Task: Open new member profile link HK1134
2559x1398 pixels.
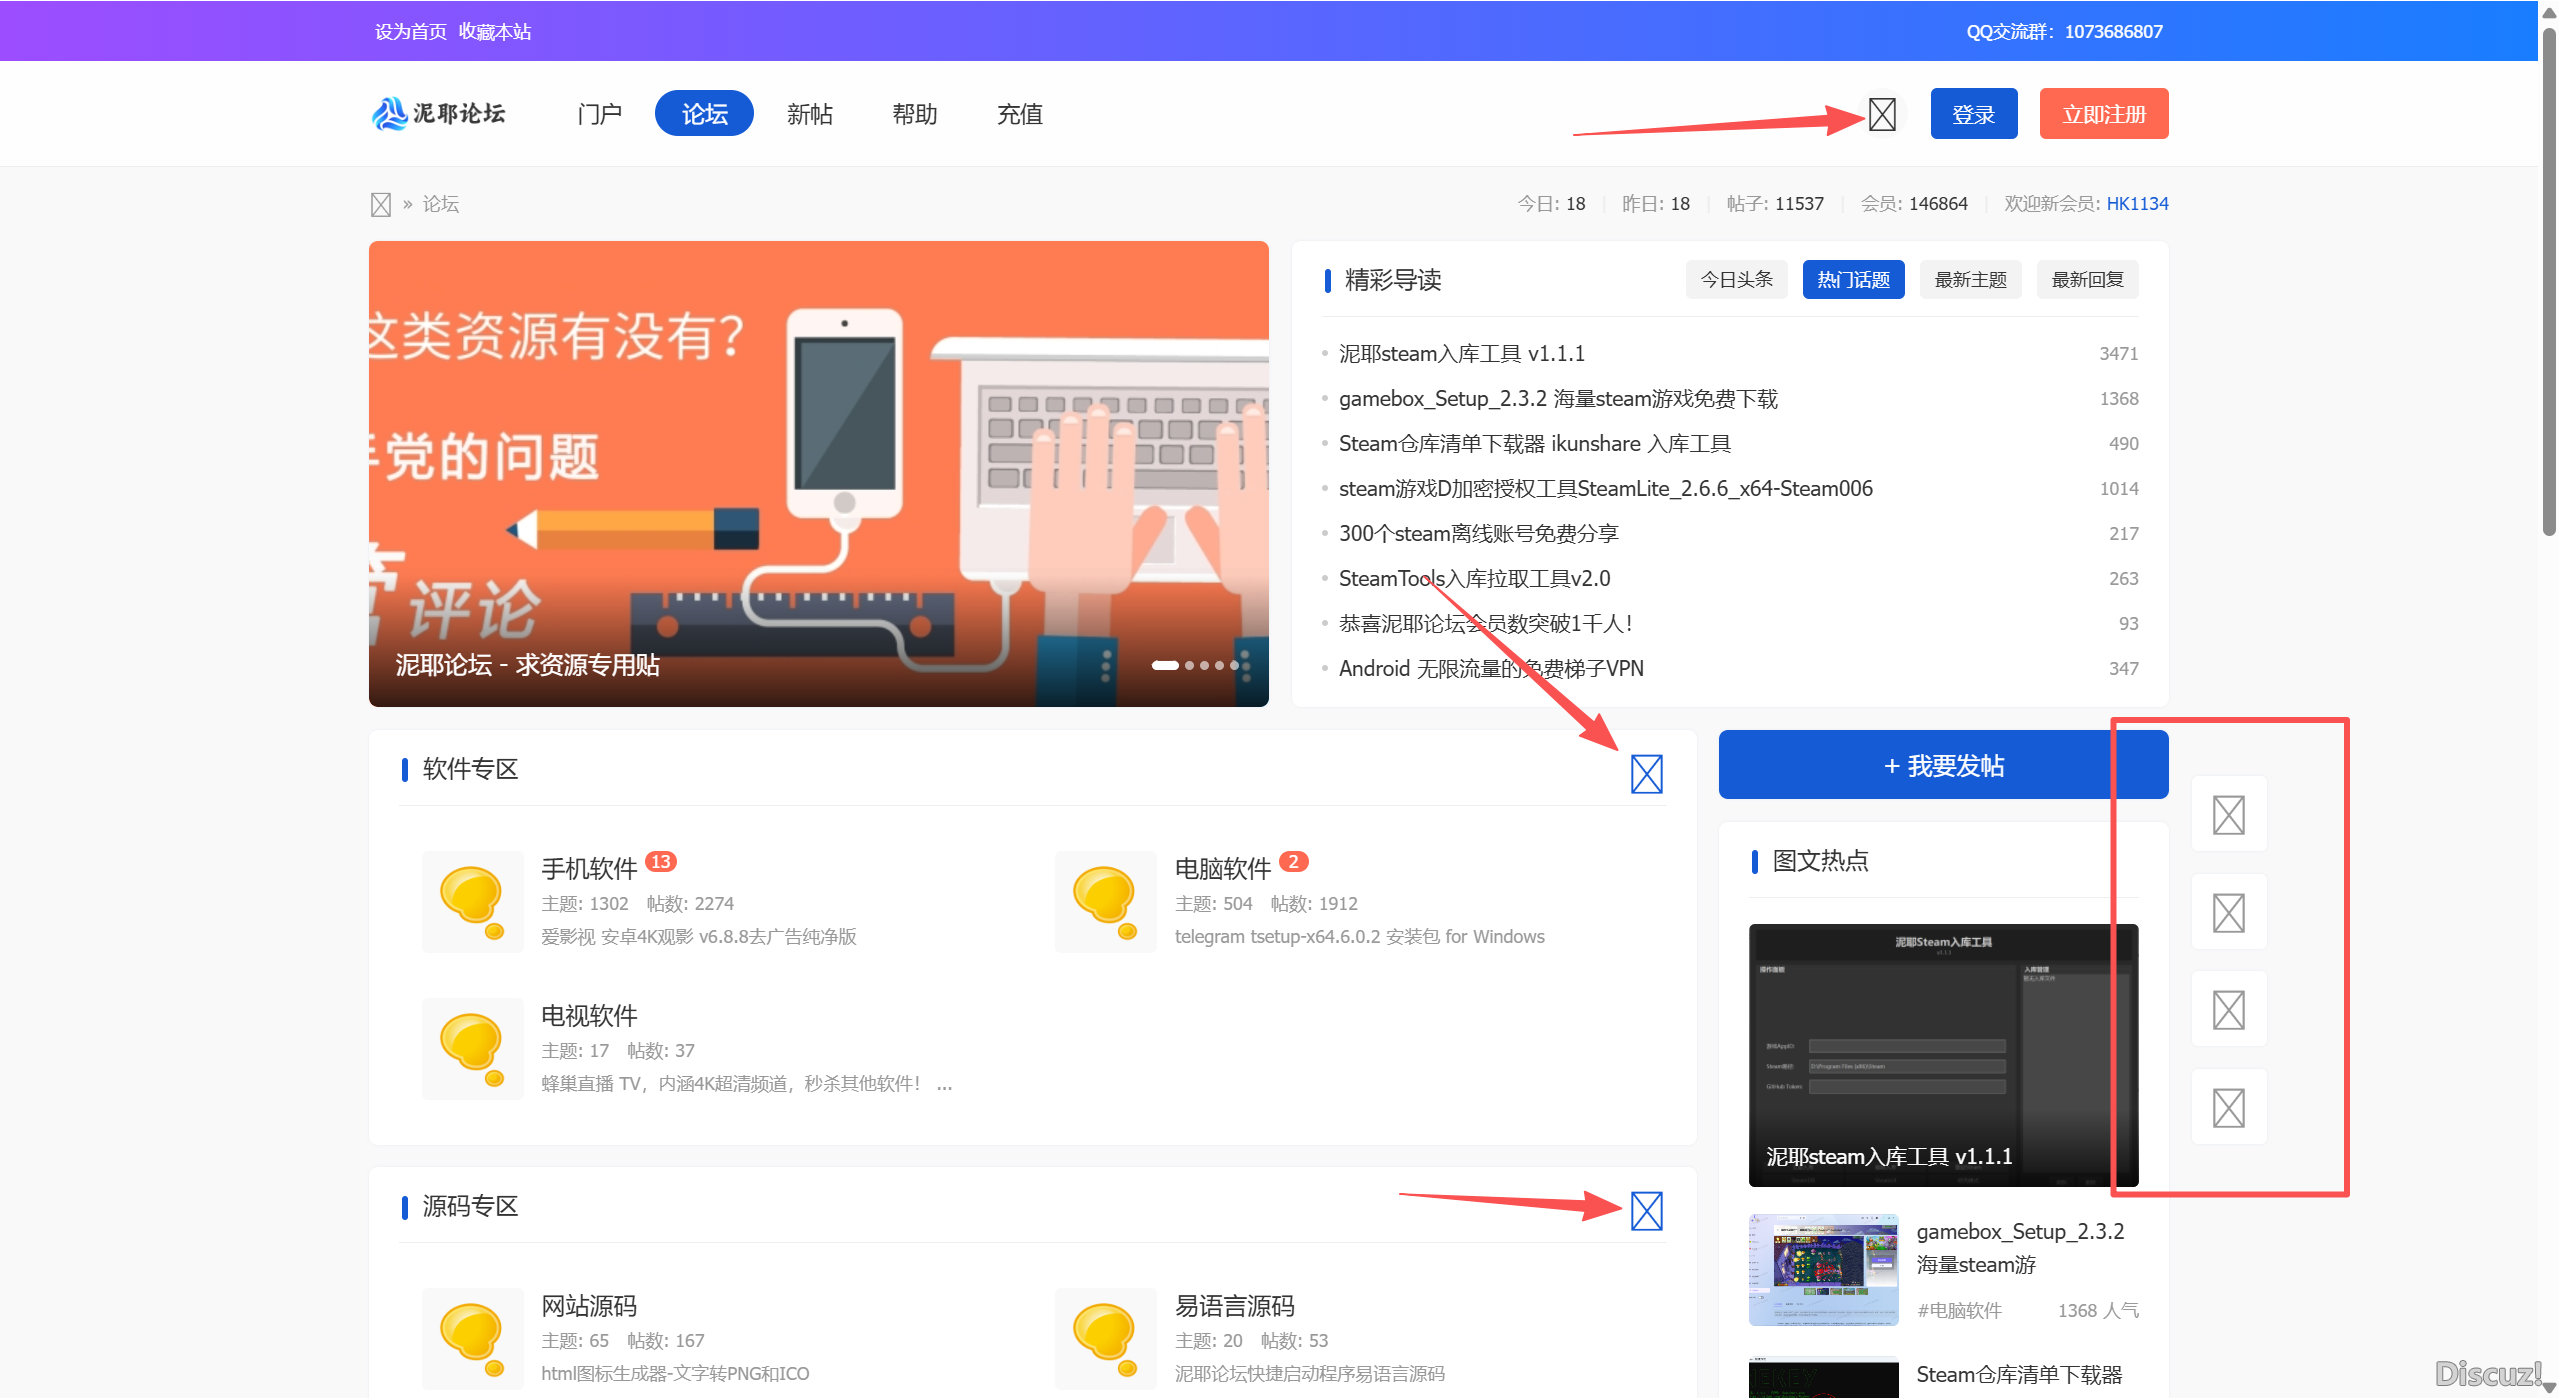Action: click(2137, 203)
